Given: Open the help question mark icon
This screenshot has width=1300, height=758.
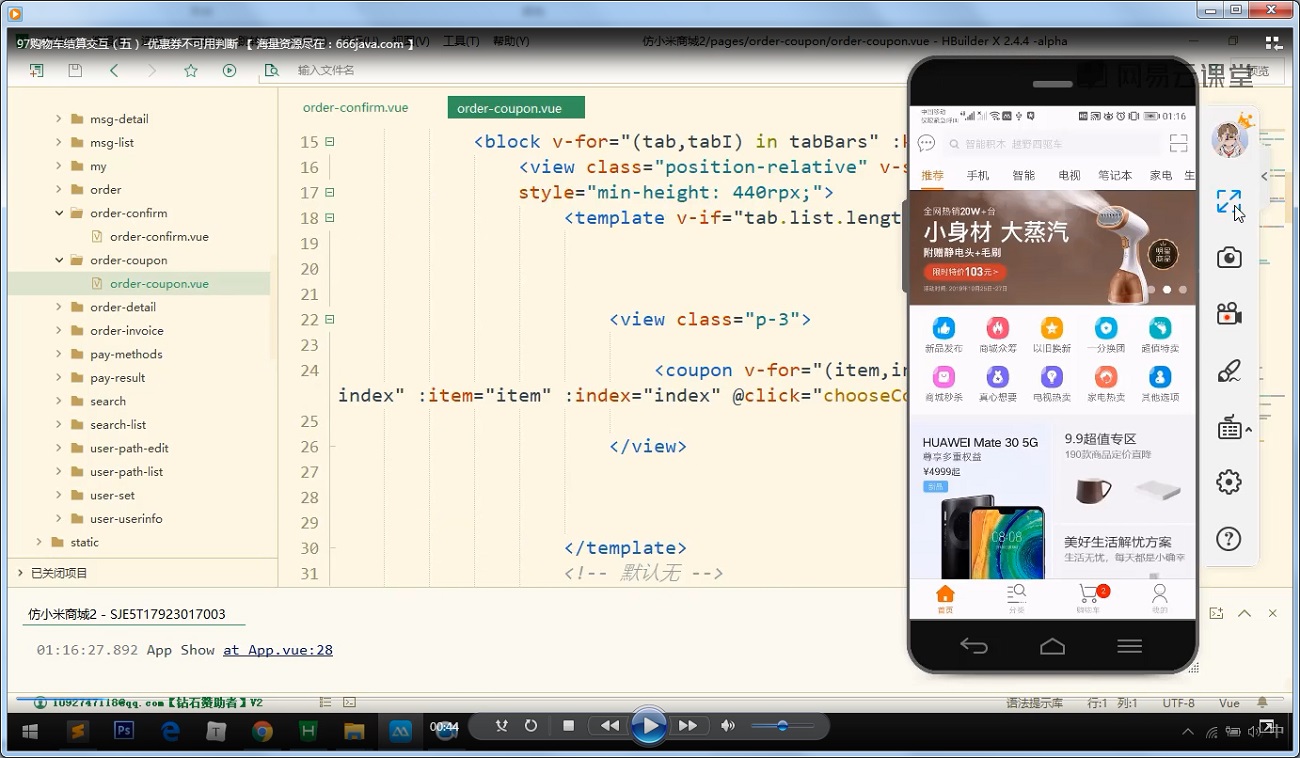Looking at the screenshot, I should pyautogui.click(x=1229, y=539).
